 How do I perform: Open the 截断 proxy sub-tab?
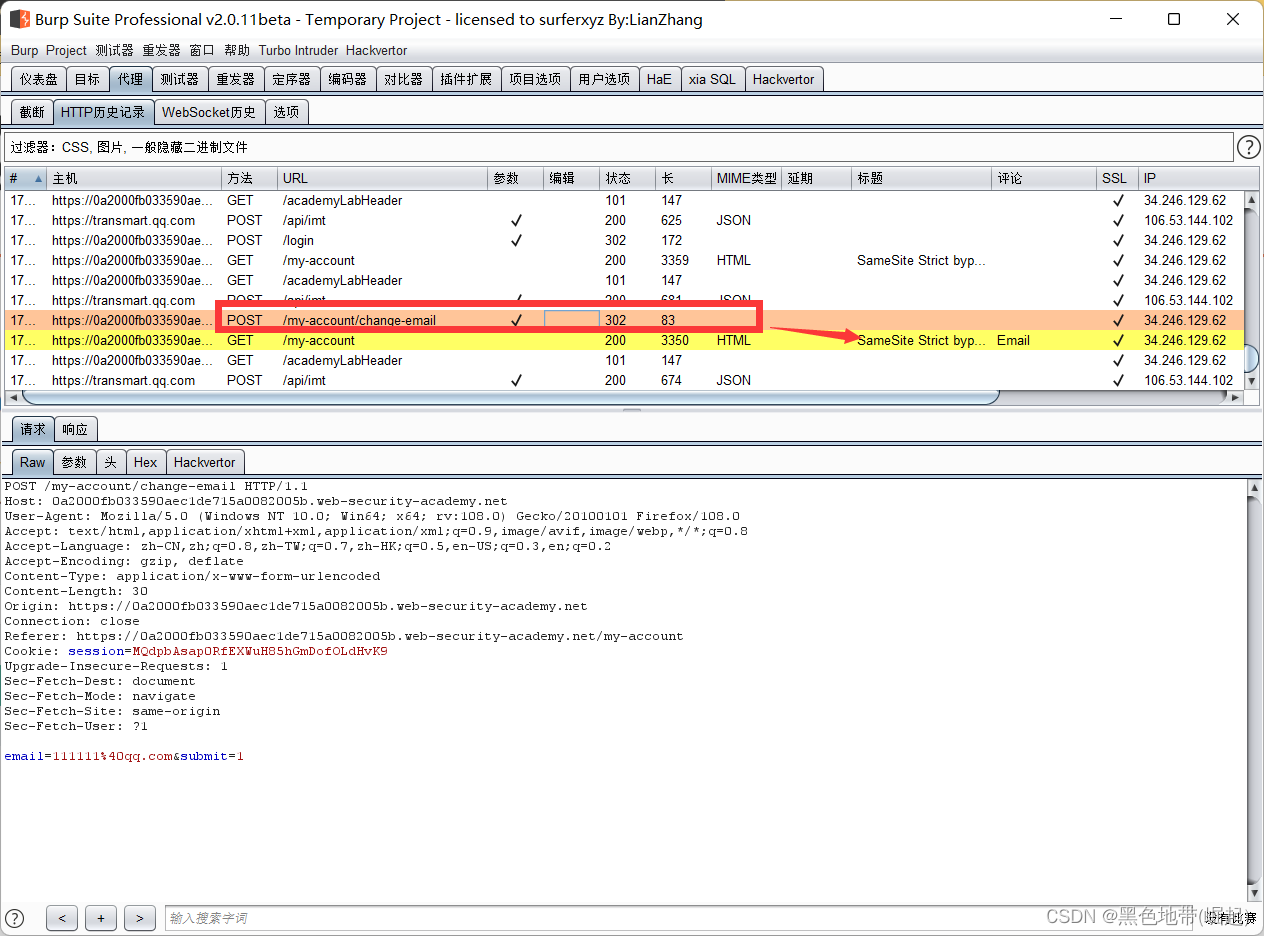32,112
